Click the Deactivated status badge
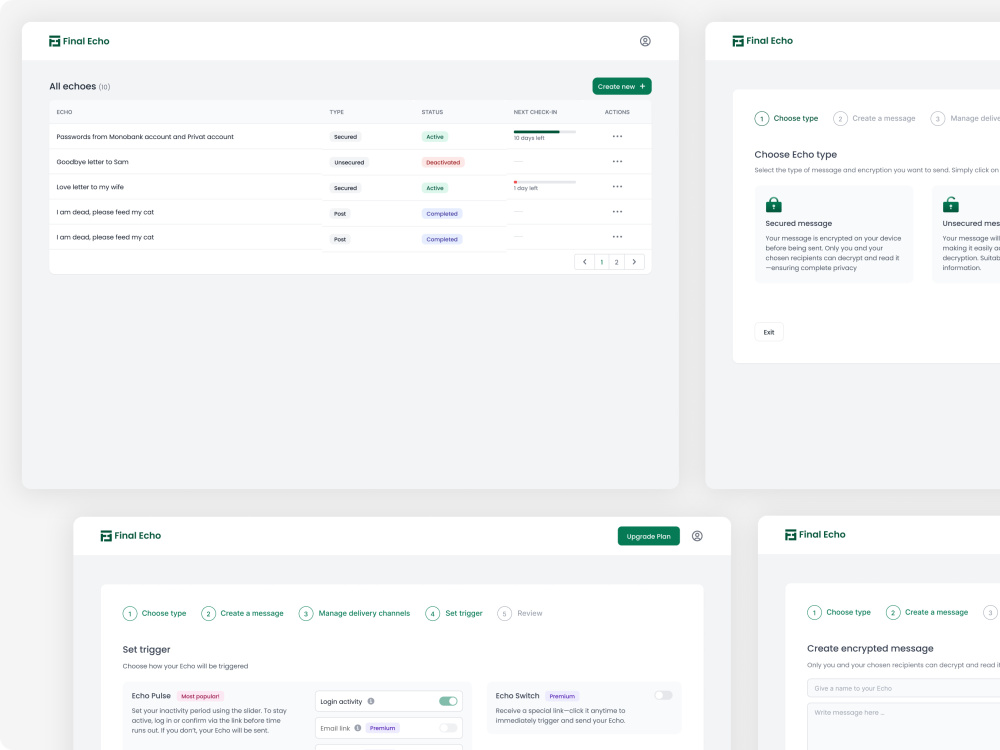The image size is (1000, 750). point(443,163)
